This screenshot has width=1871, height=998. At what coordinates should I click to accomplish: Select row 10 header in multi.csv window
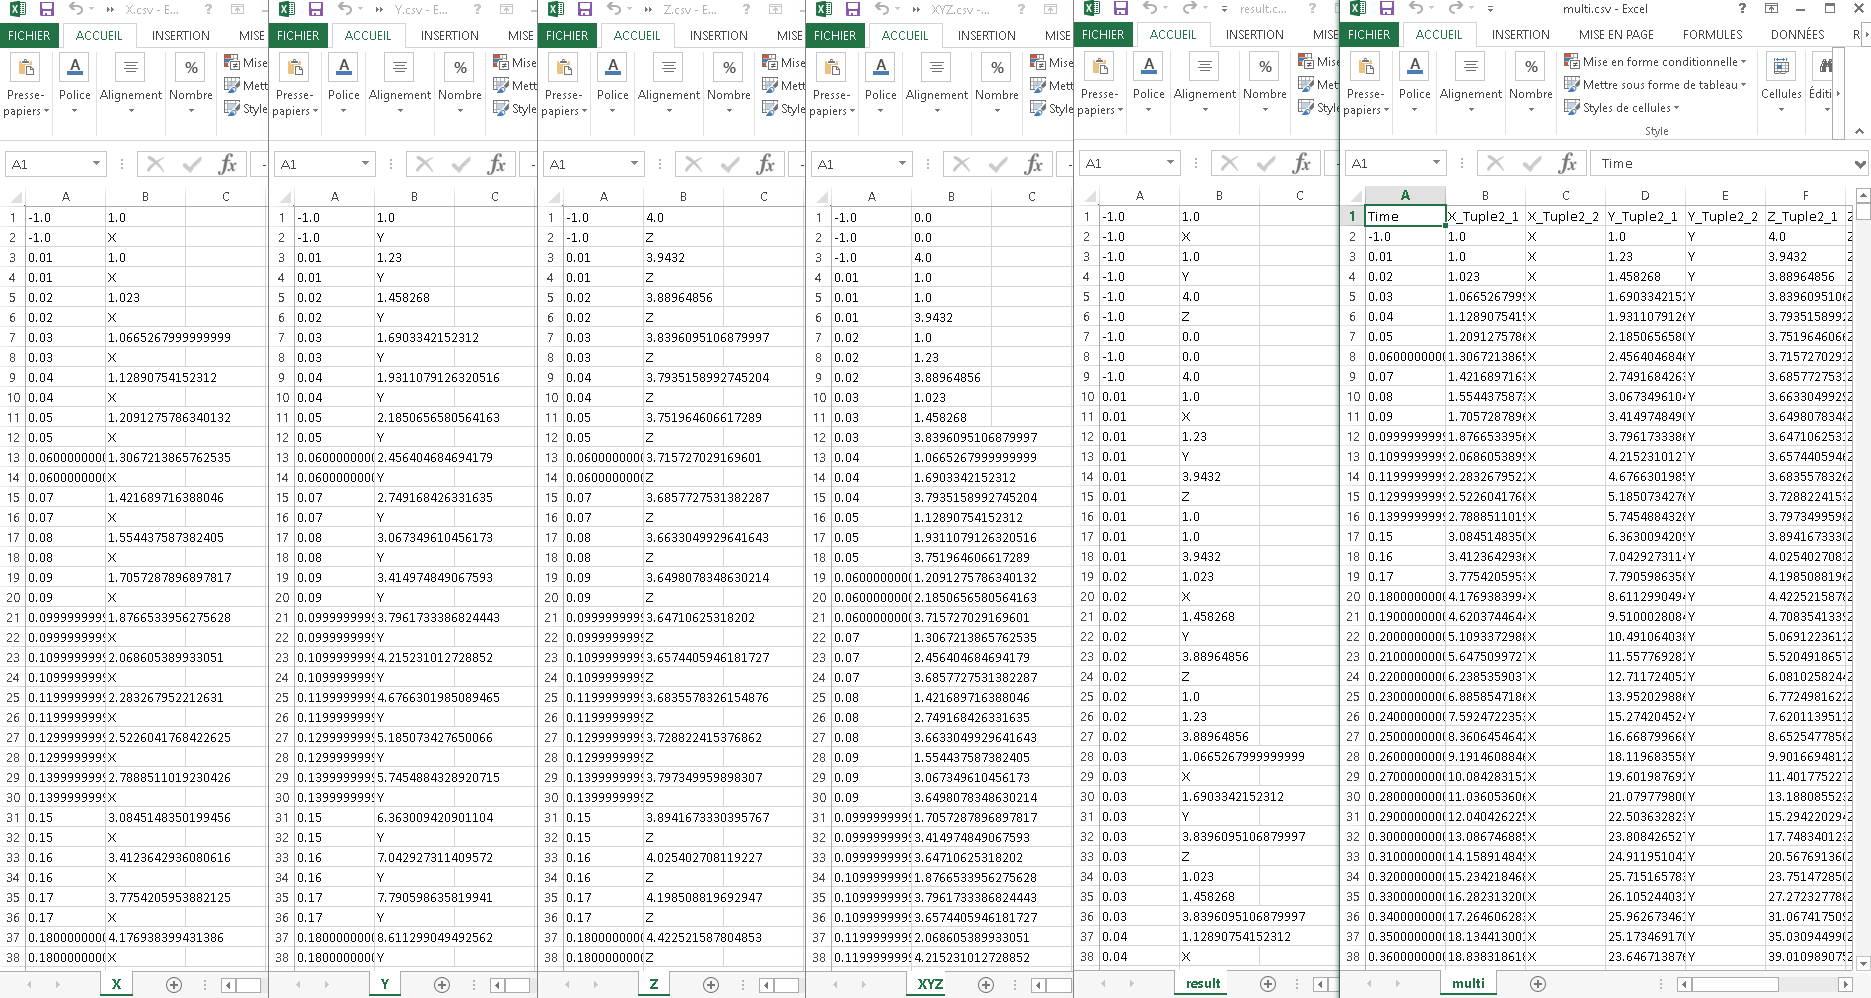[1352, 396]
